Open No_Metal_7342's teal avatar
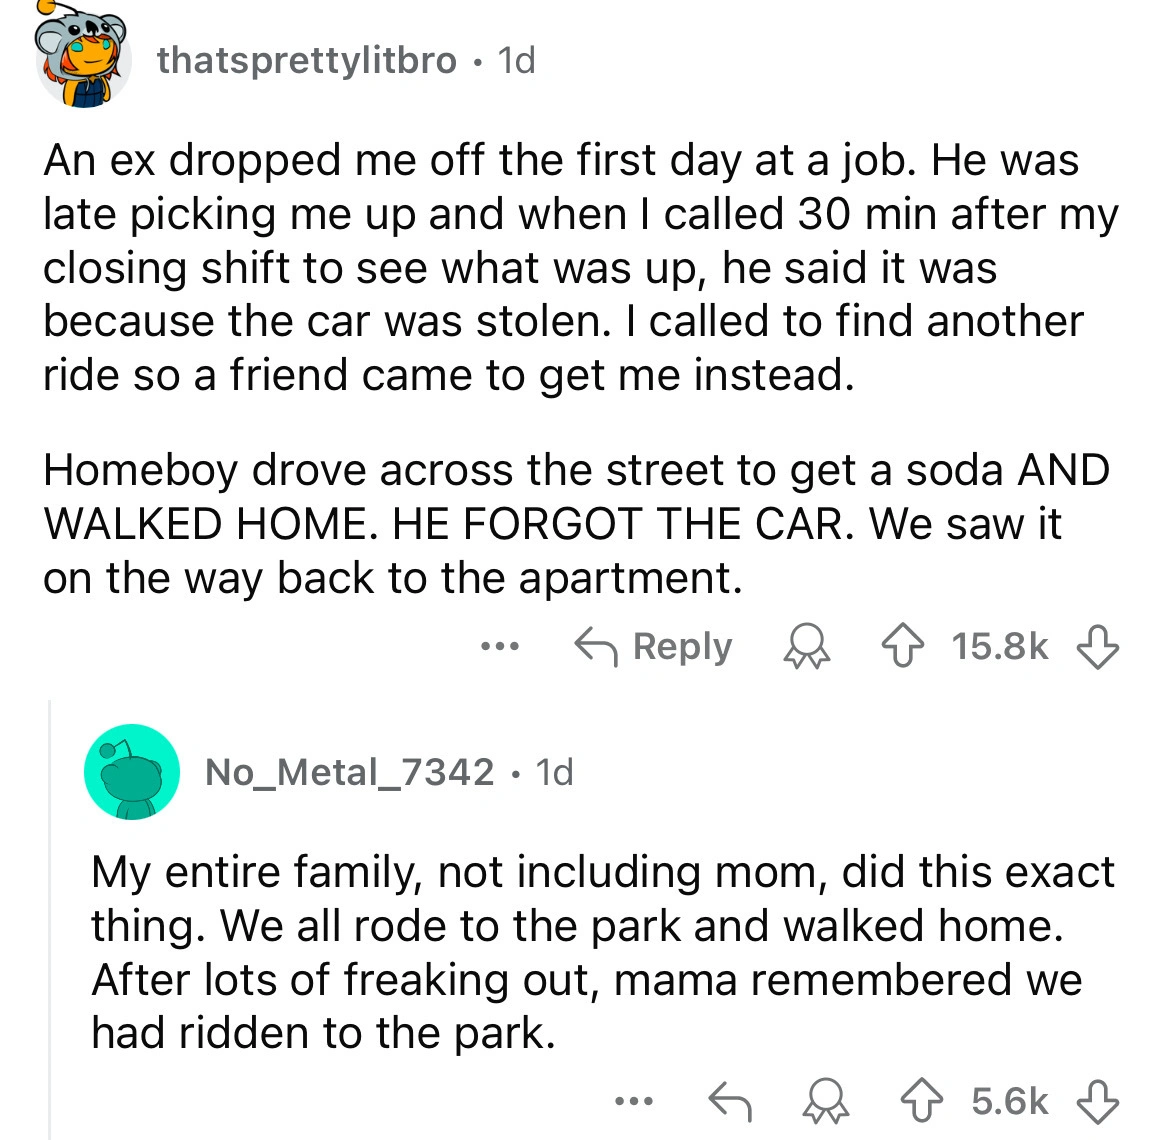 (x=132, y=772)
